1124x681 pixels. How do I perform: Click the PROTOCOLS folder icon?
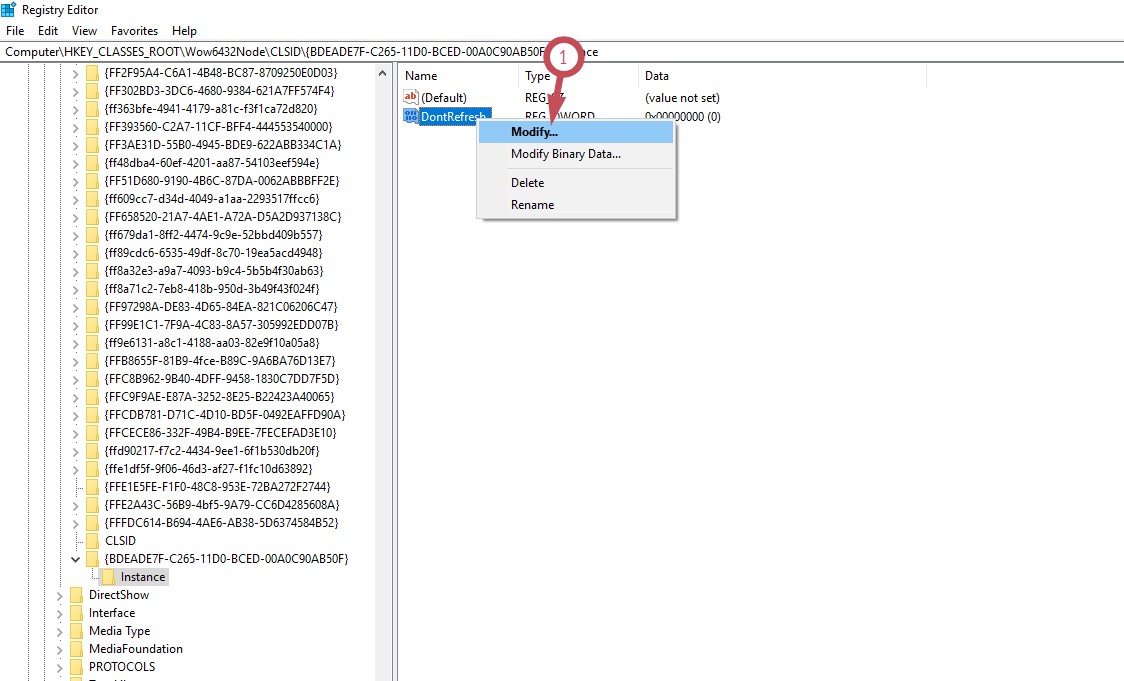[x=76, y=667]
